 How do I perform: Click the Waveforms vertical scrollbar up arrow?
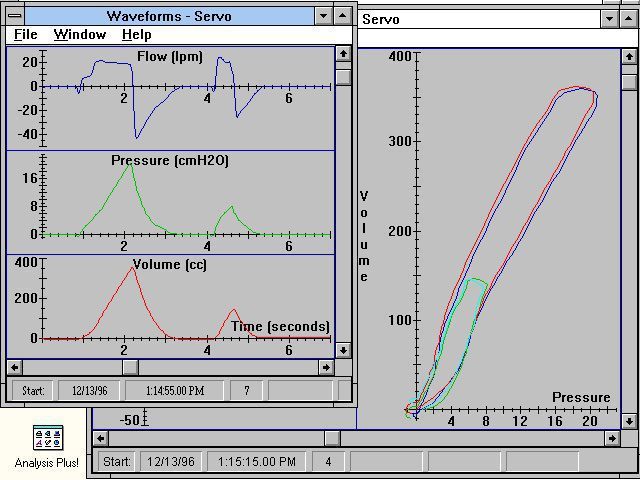[x=343, y=54]
